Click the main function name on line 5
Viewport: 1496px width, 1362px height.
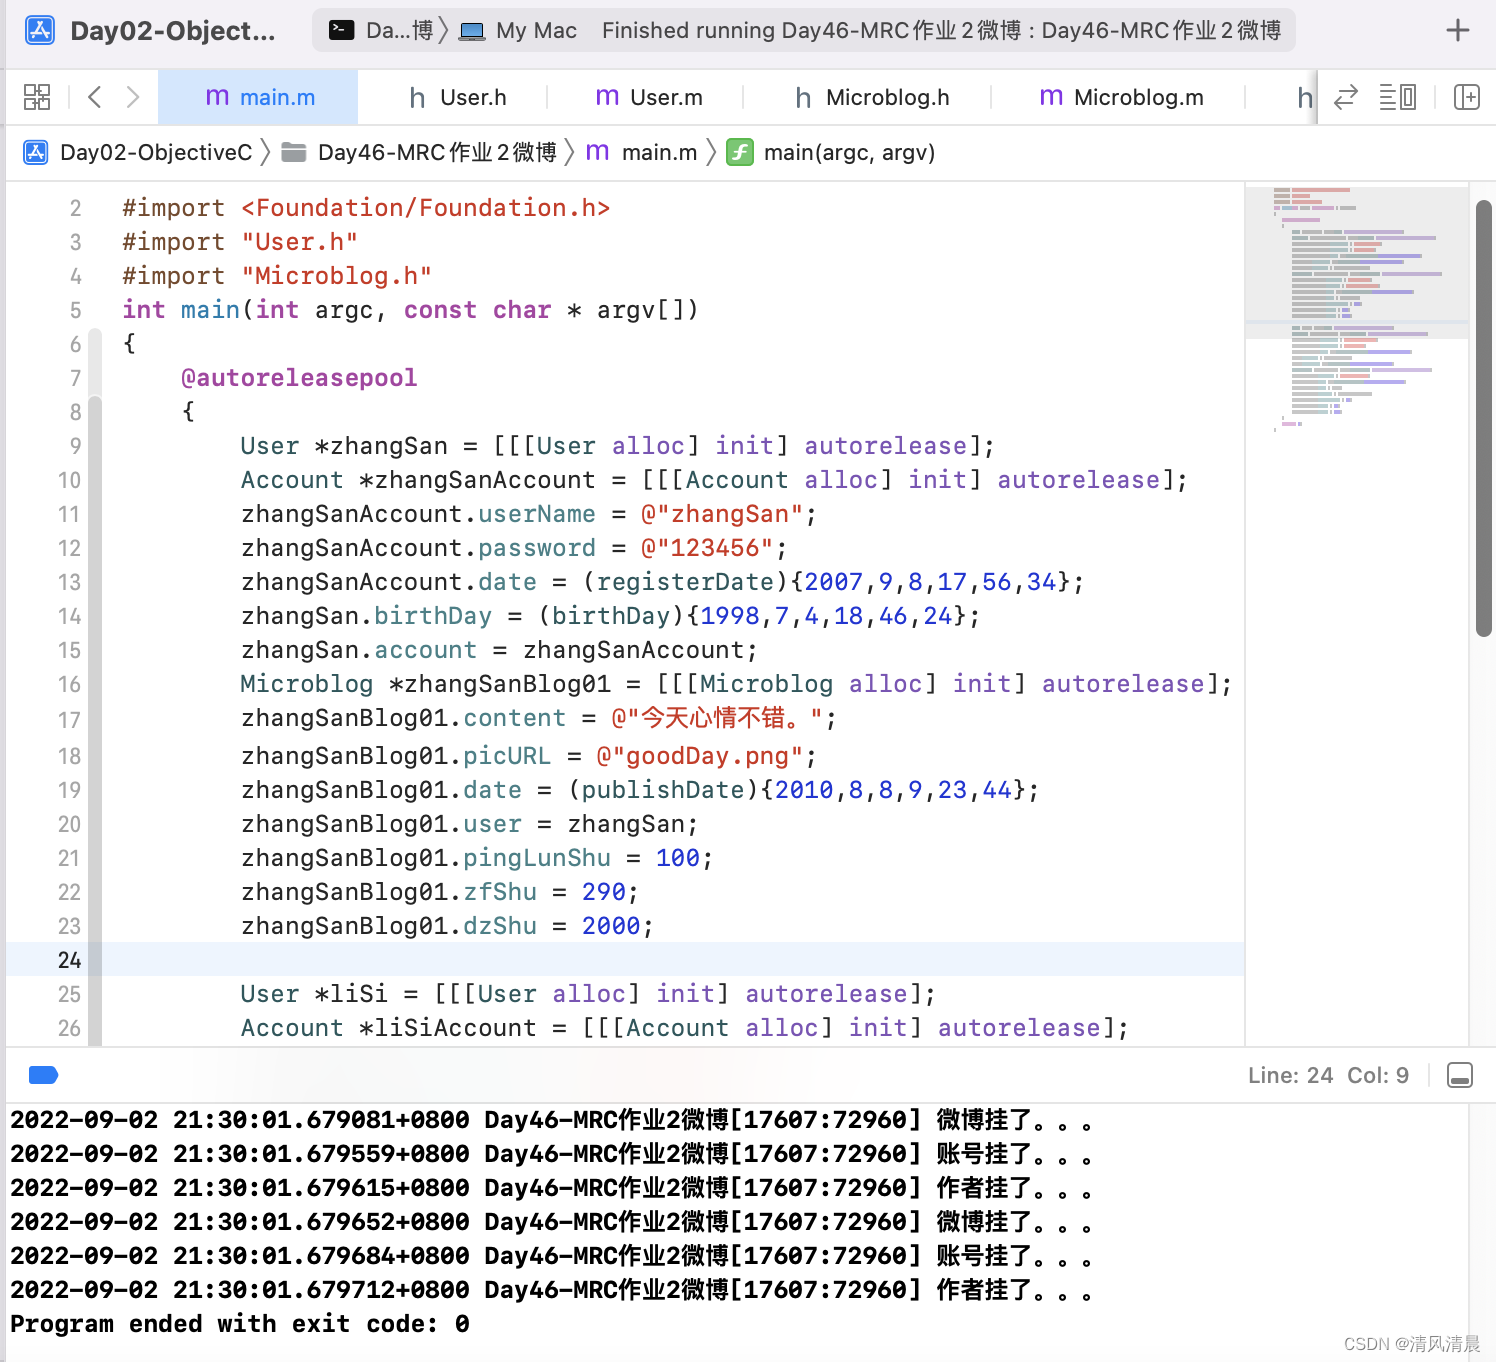click(210, 310)
